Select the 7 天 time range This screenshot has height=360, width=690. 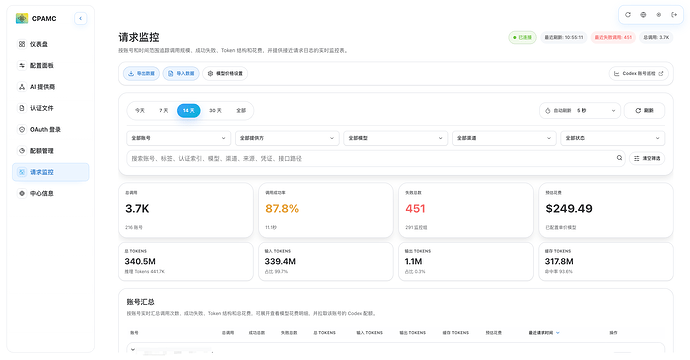coord(164,110)
